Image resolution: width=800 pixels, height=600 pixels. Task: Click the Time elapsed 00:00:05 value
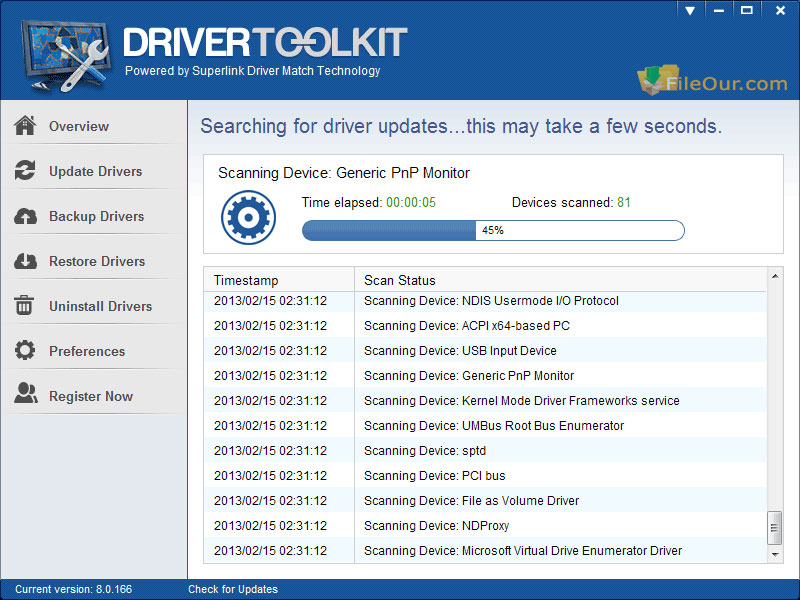(411, 203)
